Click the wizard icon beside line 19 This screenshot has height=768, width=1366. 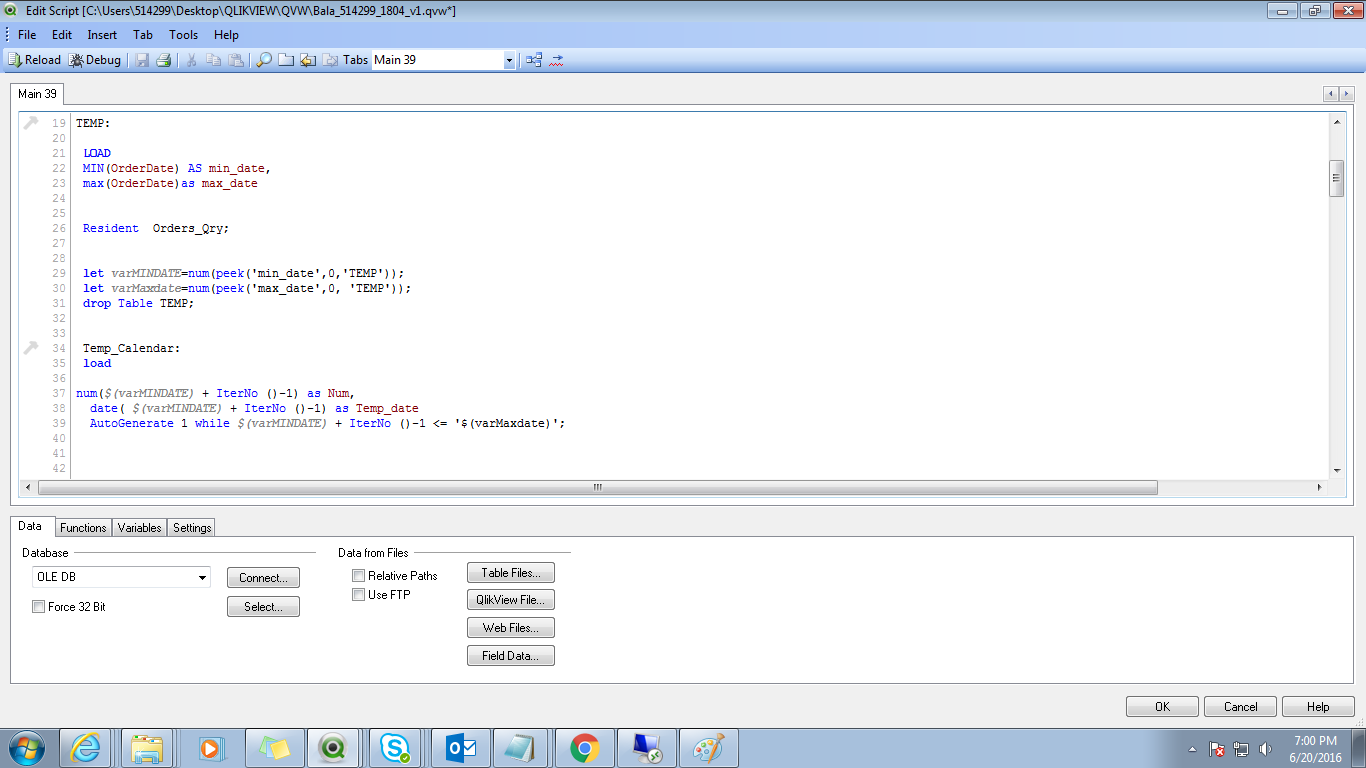(30, 123)
